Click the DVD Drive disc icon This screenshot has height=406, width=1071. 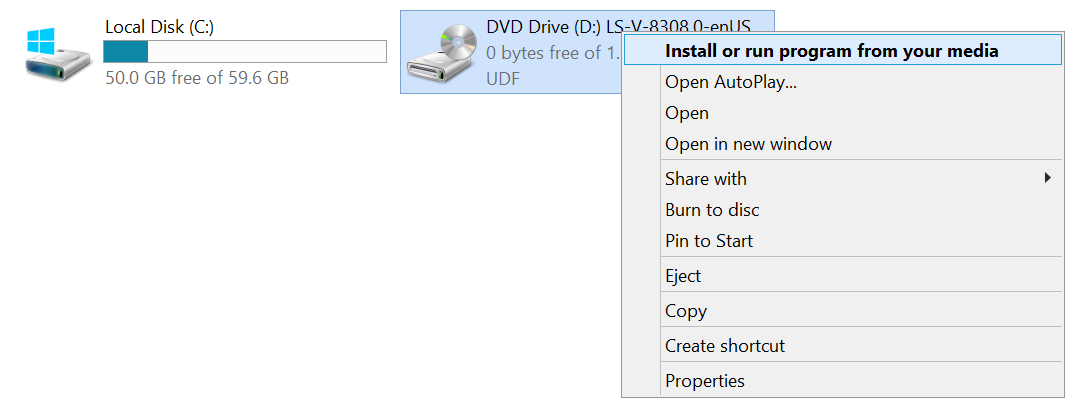pyautogui.click(x=443, y=52)
